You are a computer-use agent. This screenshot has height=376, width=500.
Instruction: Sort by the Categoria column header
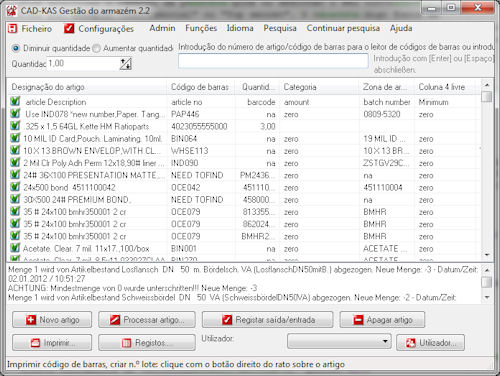pyautogui.click(x=319, y=87)
